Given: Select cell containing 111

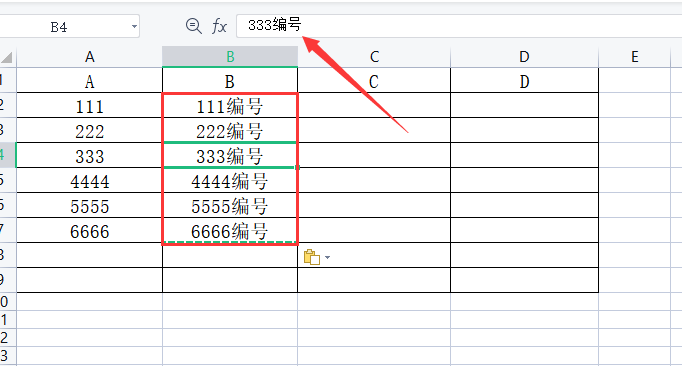Looking at the screenshot, I should (x=90, y=105).
